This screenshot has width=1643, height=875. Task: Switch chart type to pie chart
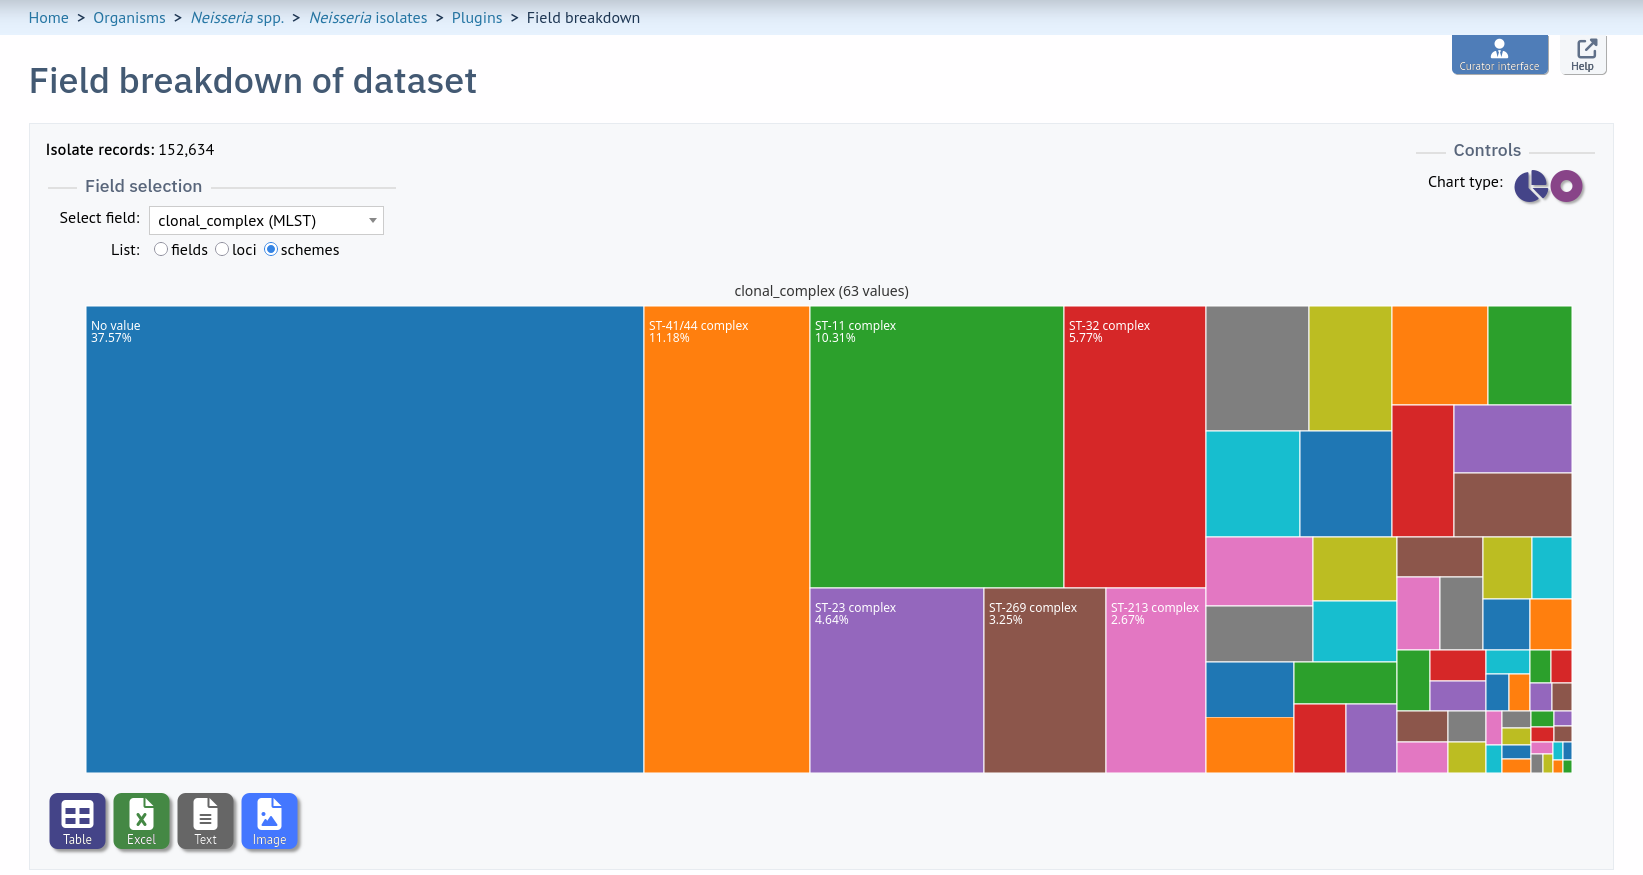point(1531,186)
